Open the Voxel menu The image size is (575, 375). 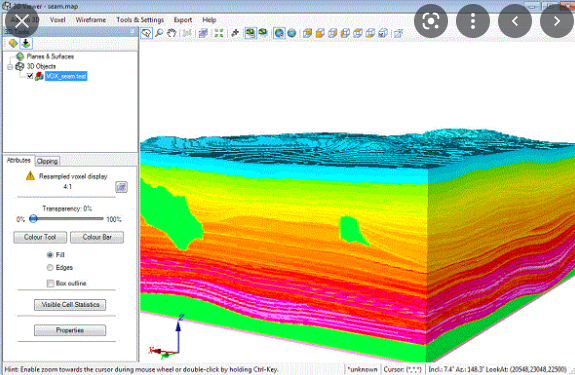pos(58,20)
